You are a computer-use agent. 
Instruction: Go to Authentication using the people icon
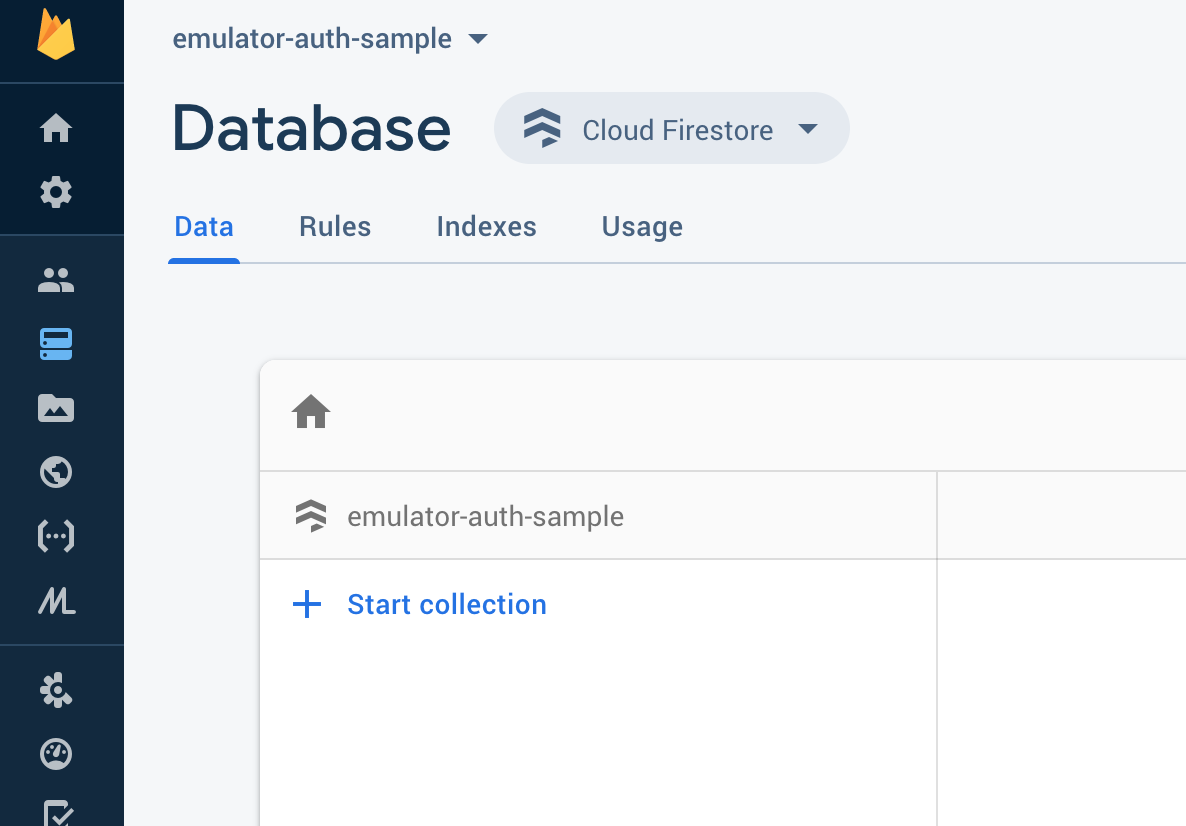tap(56, 281)
